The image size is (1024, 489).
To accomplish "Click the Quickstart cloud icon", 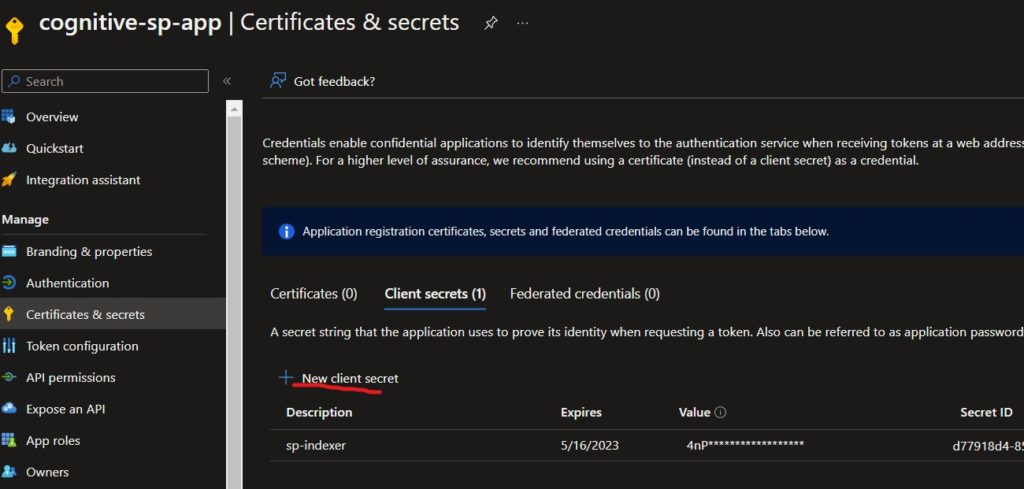I will [8, 148].
